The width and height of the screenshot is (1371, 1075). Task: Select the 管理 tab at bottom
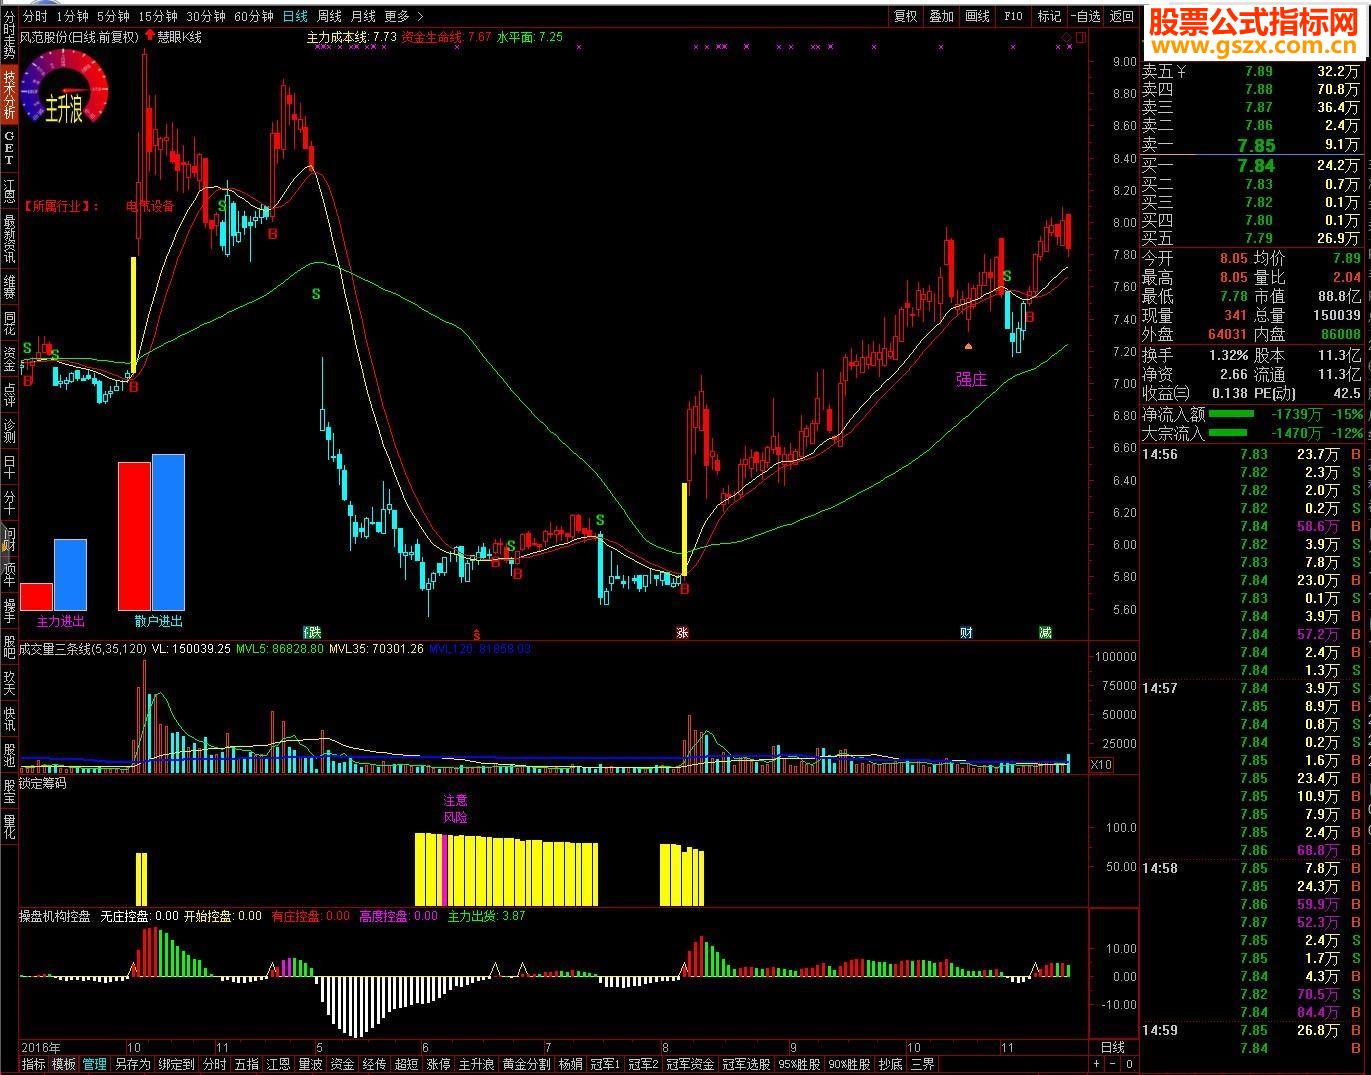pyautogui.click(x=95, y=1064)
